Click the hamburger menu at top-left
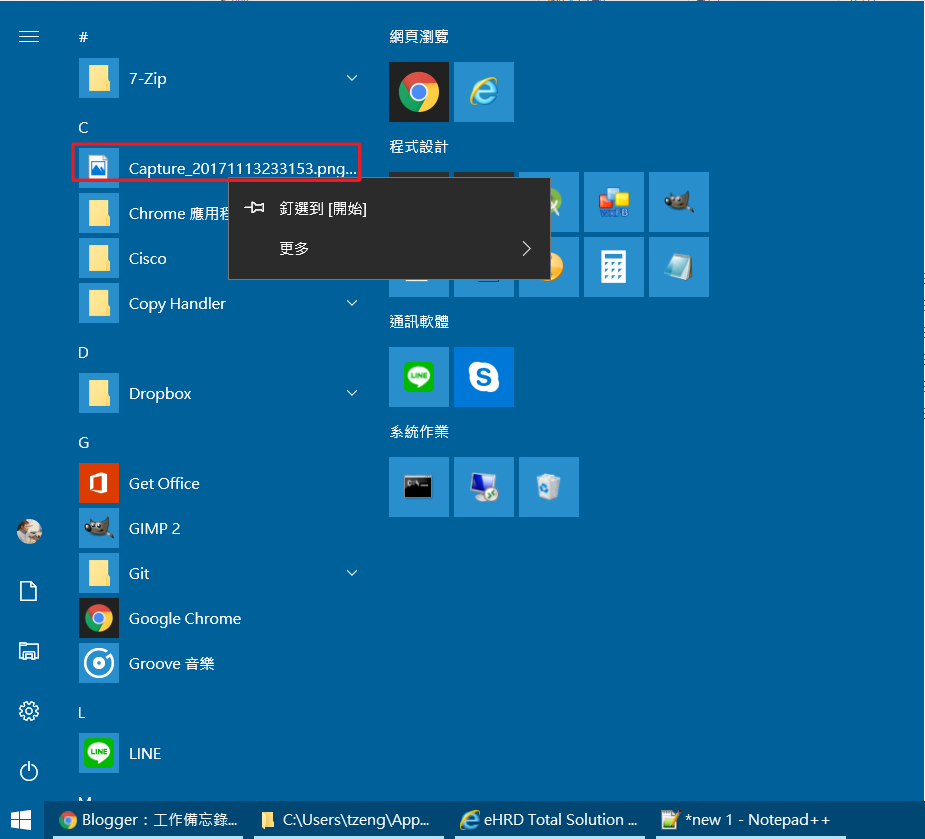 29,37
